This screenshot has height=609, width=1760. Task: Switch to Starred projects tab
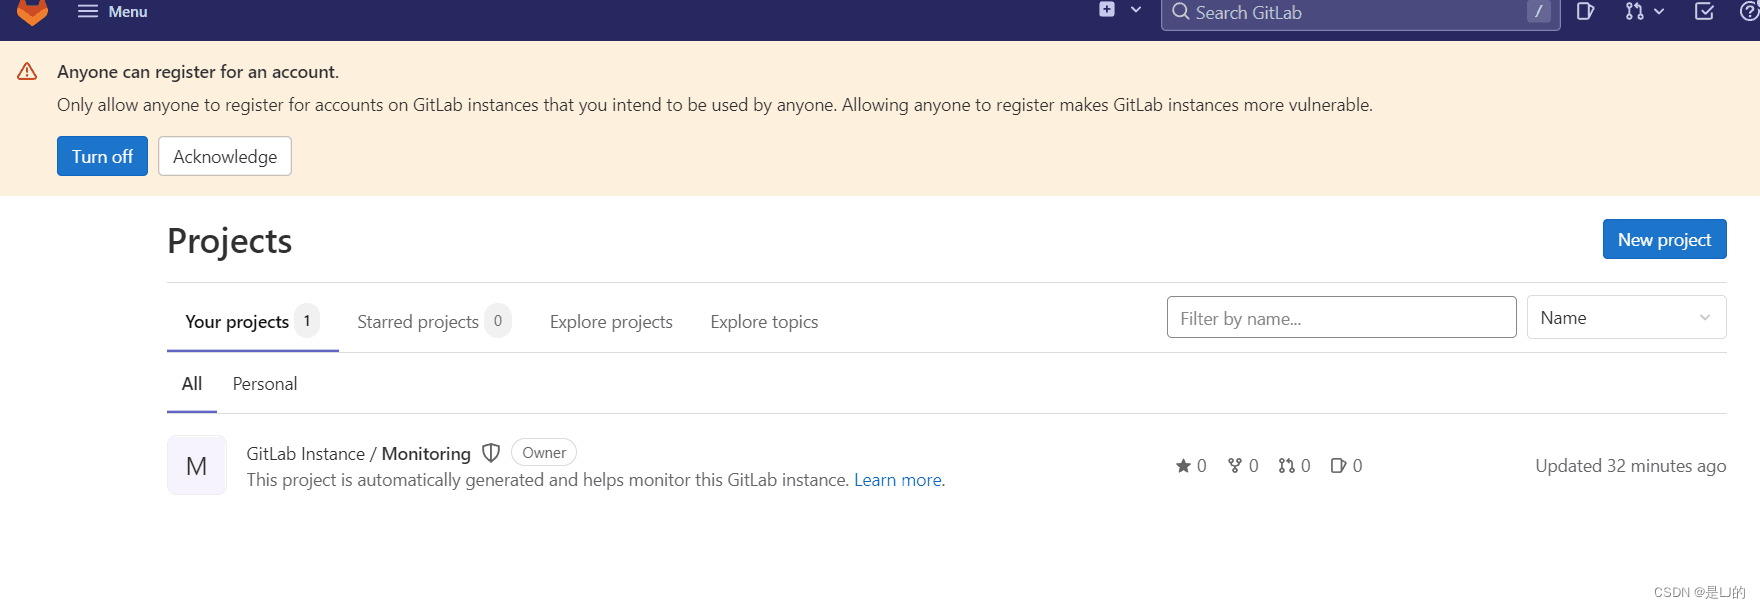click(434, 321)
